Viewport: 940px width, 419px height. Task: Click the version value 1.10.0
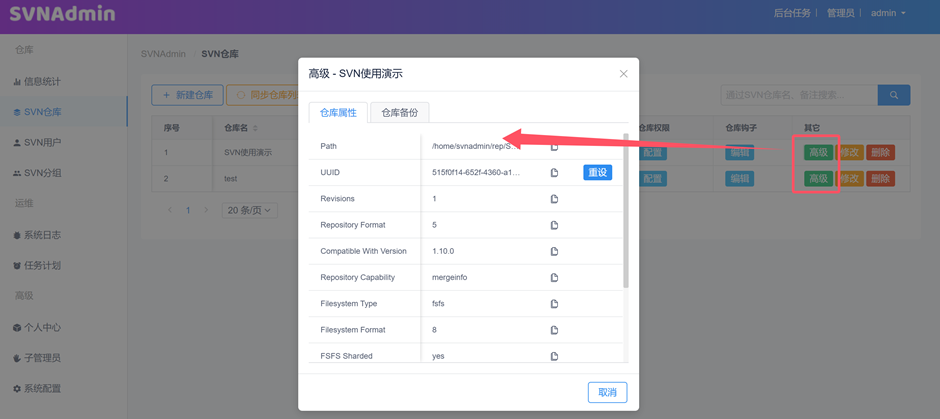[x=443, y=251]
